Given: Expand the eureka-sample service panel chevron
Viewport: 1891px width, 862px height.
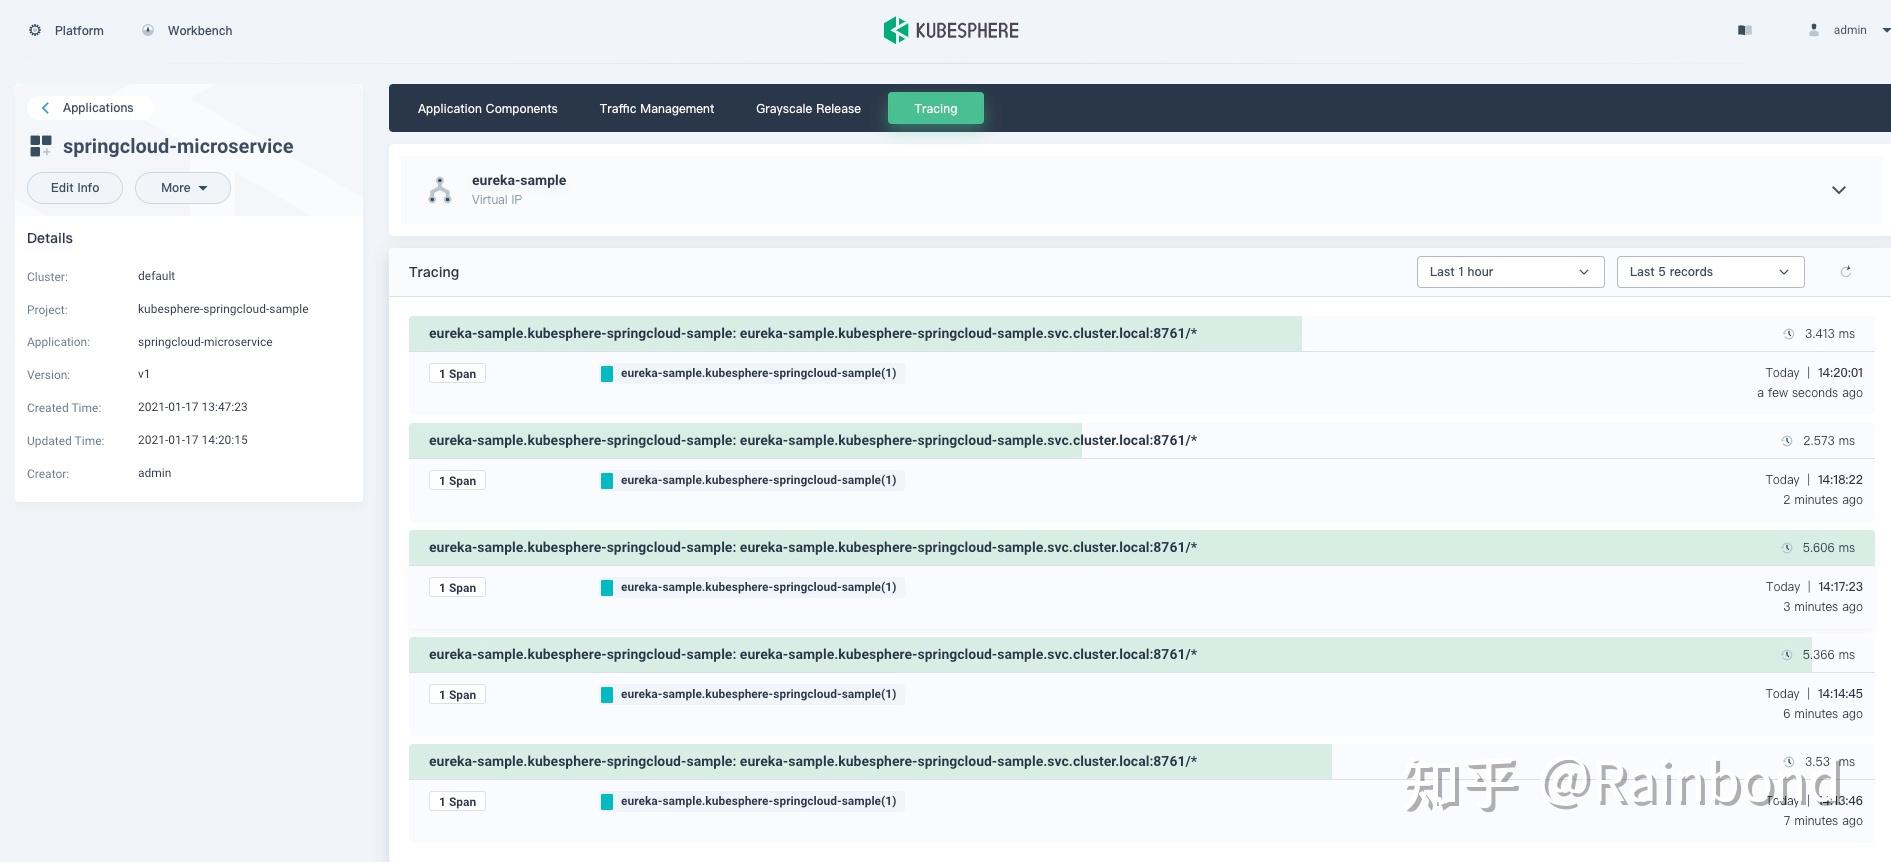Looking at the screenshot, I should (1838, 190).
